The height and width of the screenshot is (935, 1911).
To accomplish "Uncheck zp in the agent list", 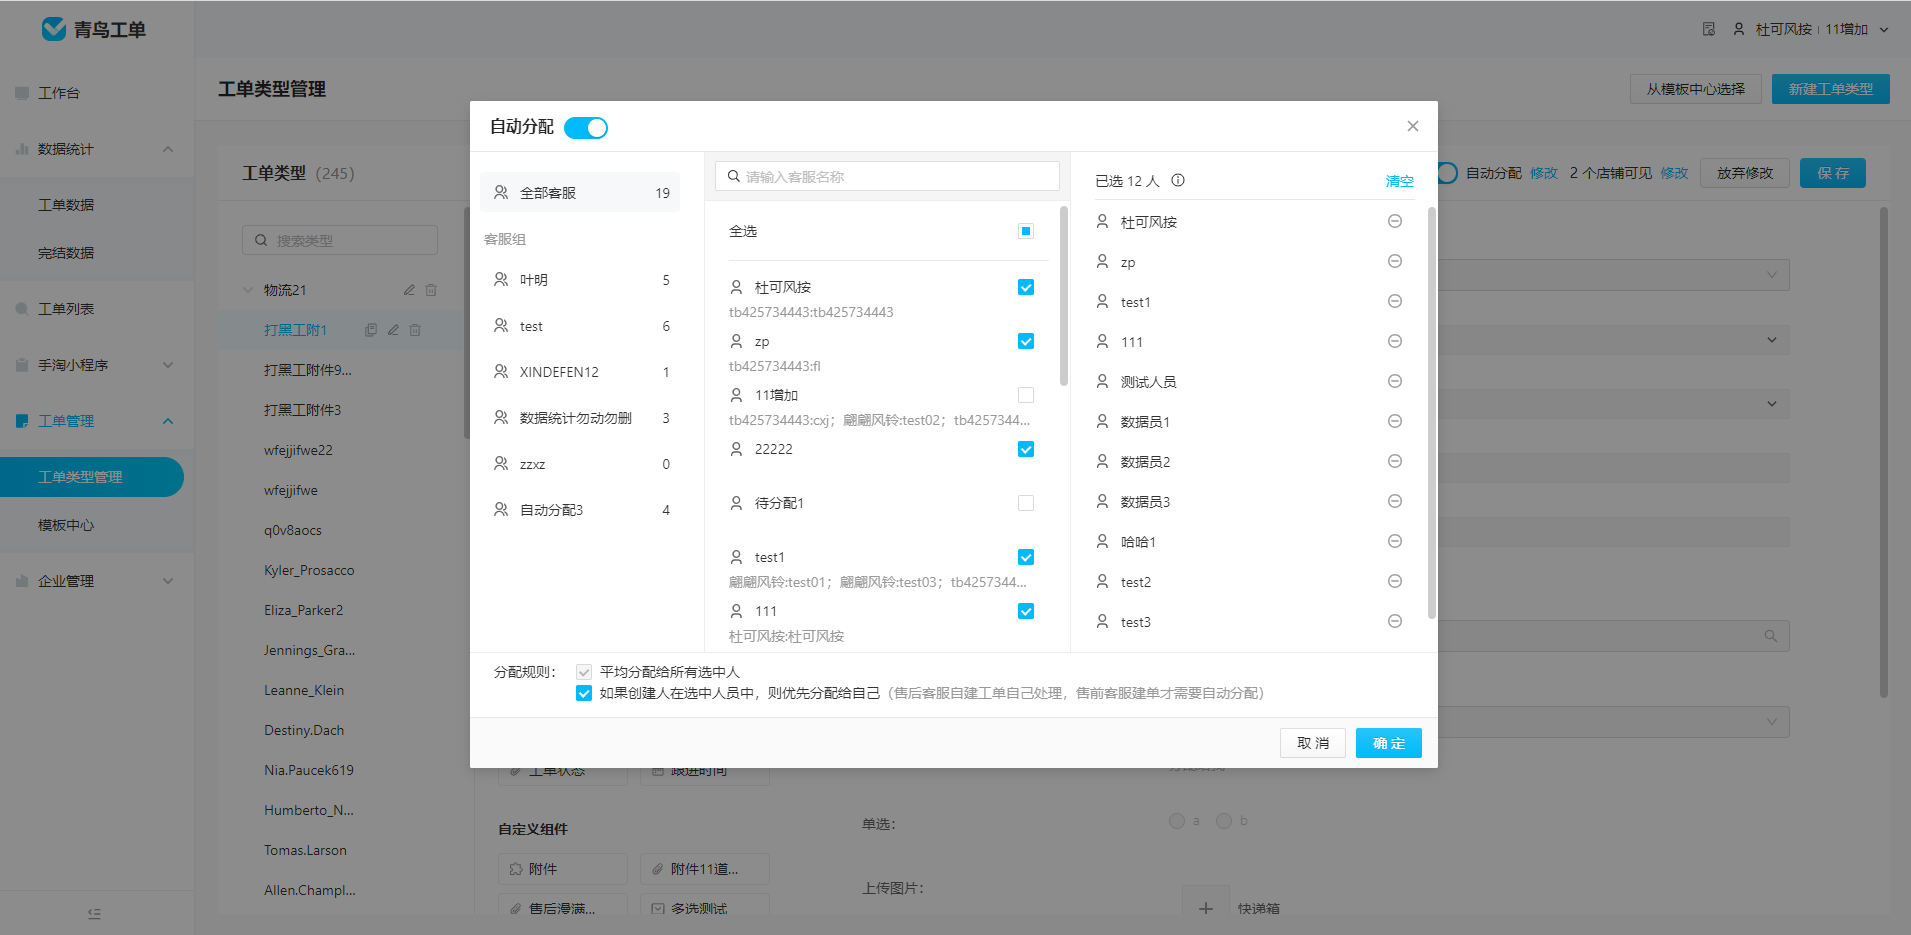I will [1025, 341].
